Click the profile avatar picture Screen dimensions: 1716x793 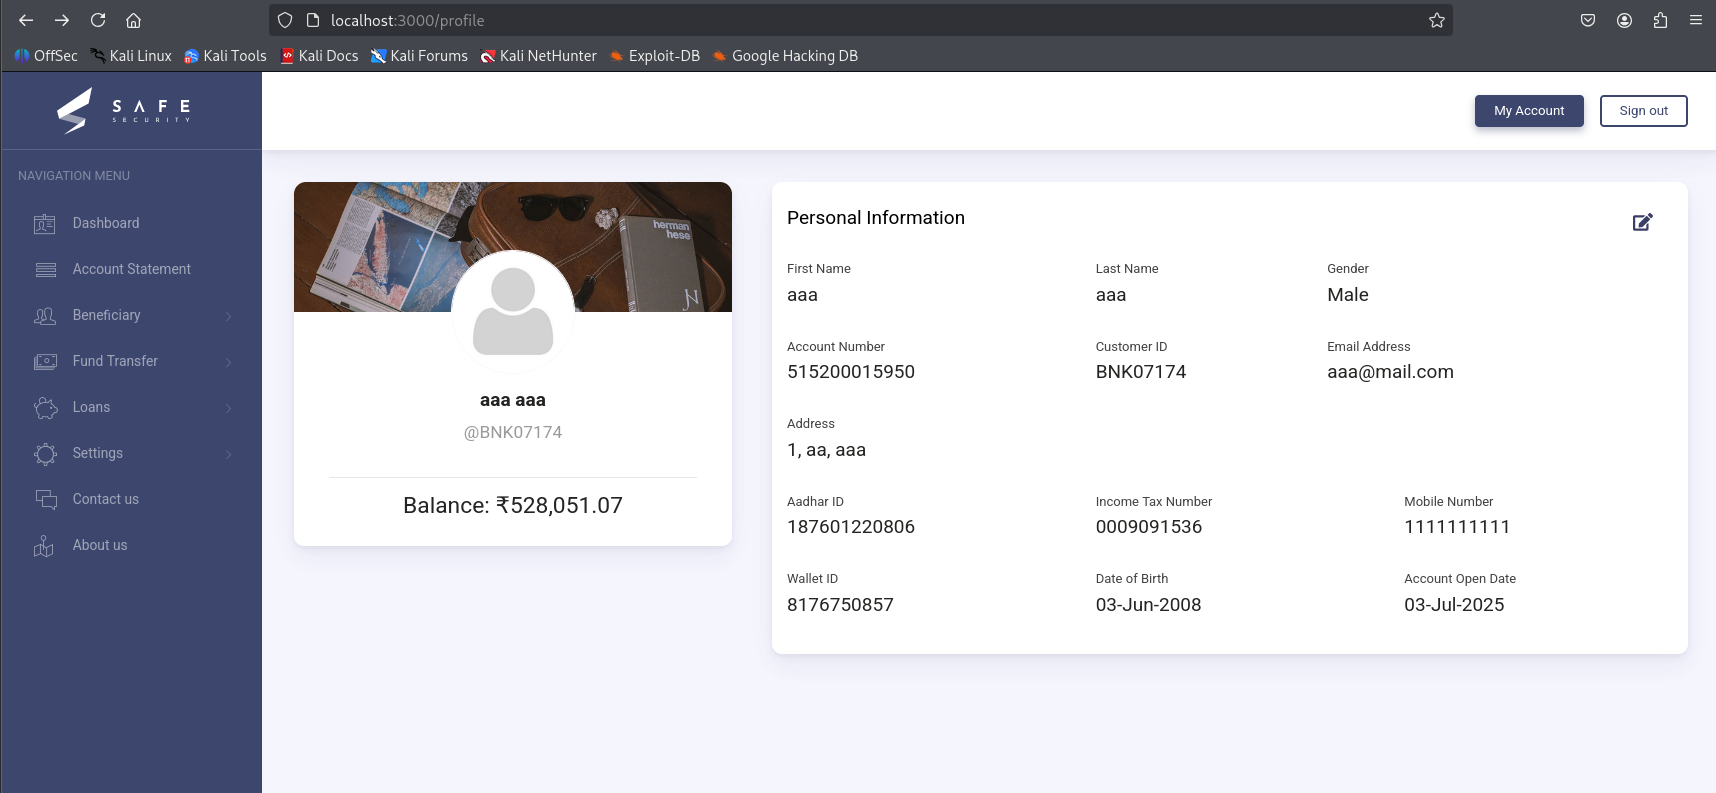point(513,311)
